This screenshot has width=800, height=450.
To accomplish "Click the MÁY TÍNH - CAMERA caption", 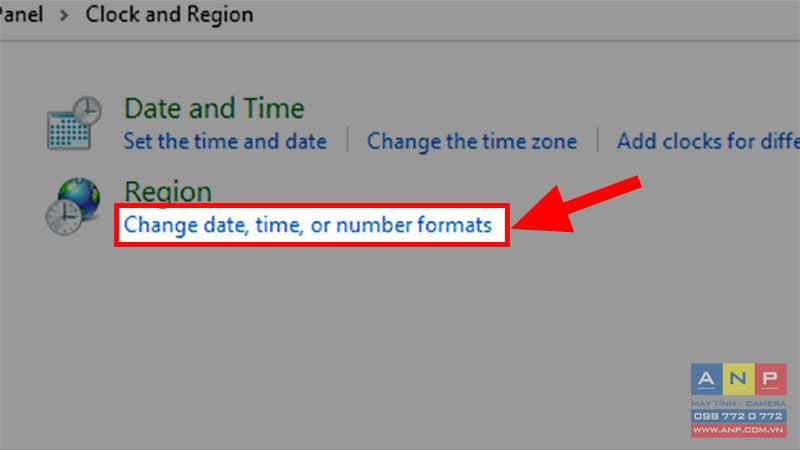I will (x=738, y=403).
